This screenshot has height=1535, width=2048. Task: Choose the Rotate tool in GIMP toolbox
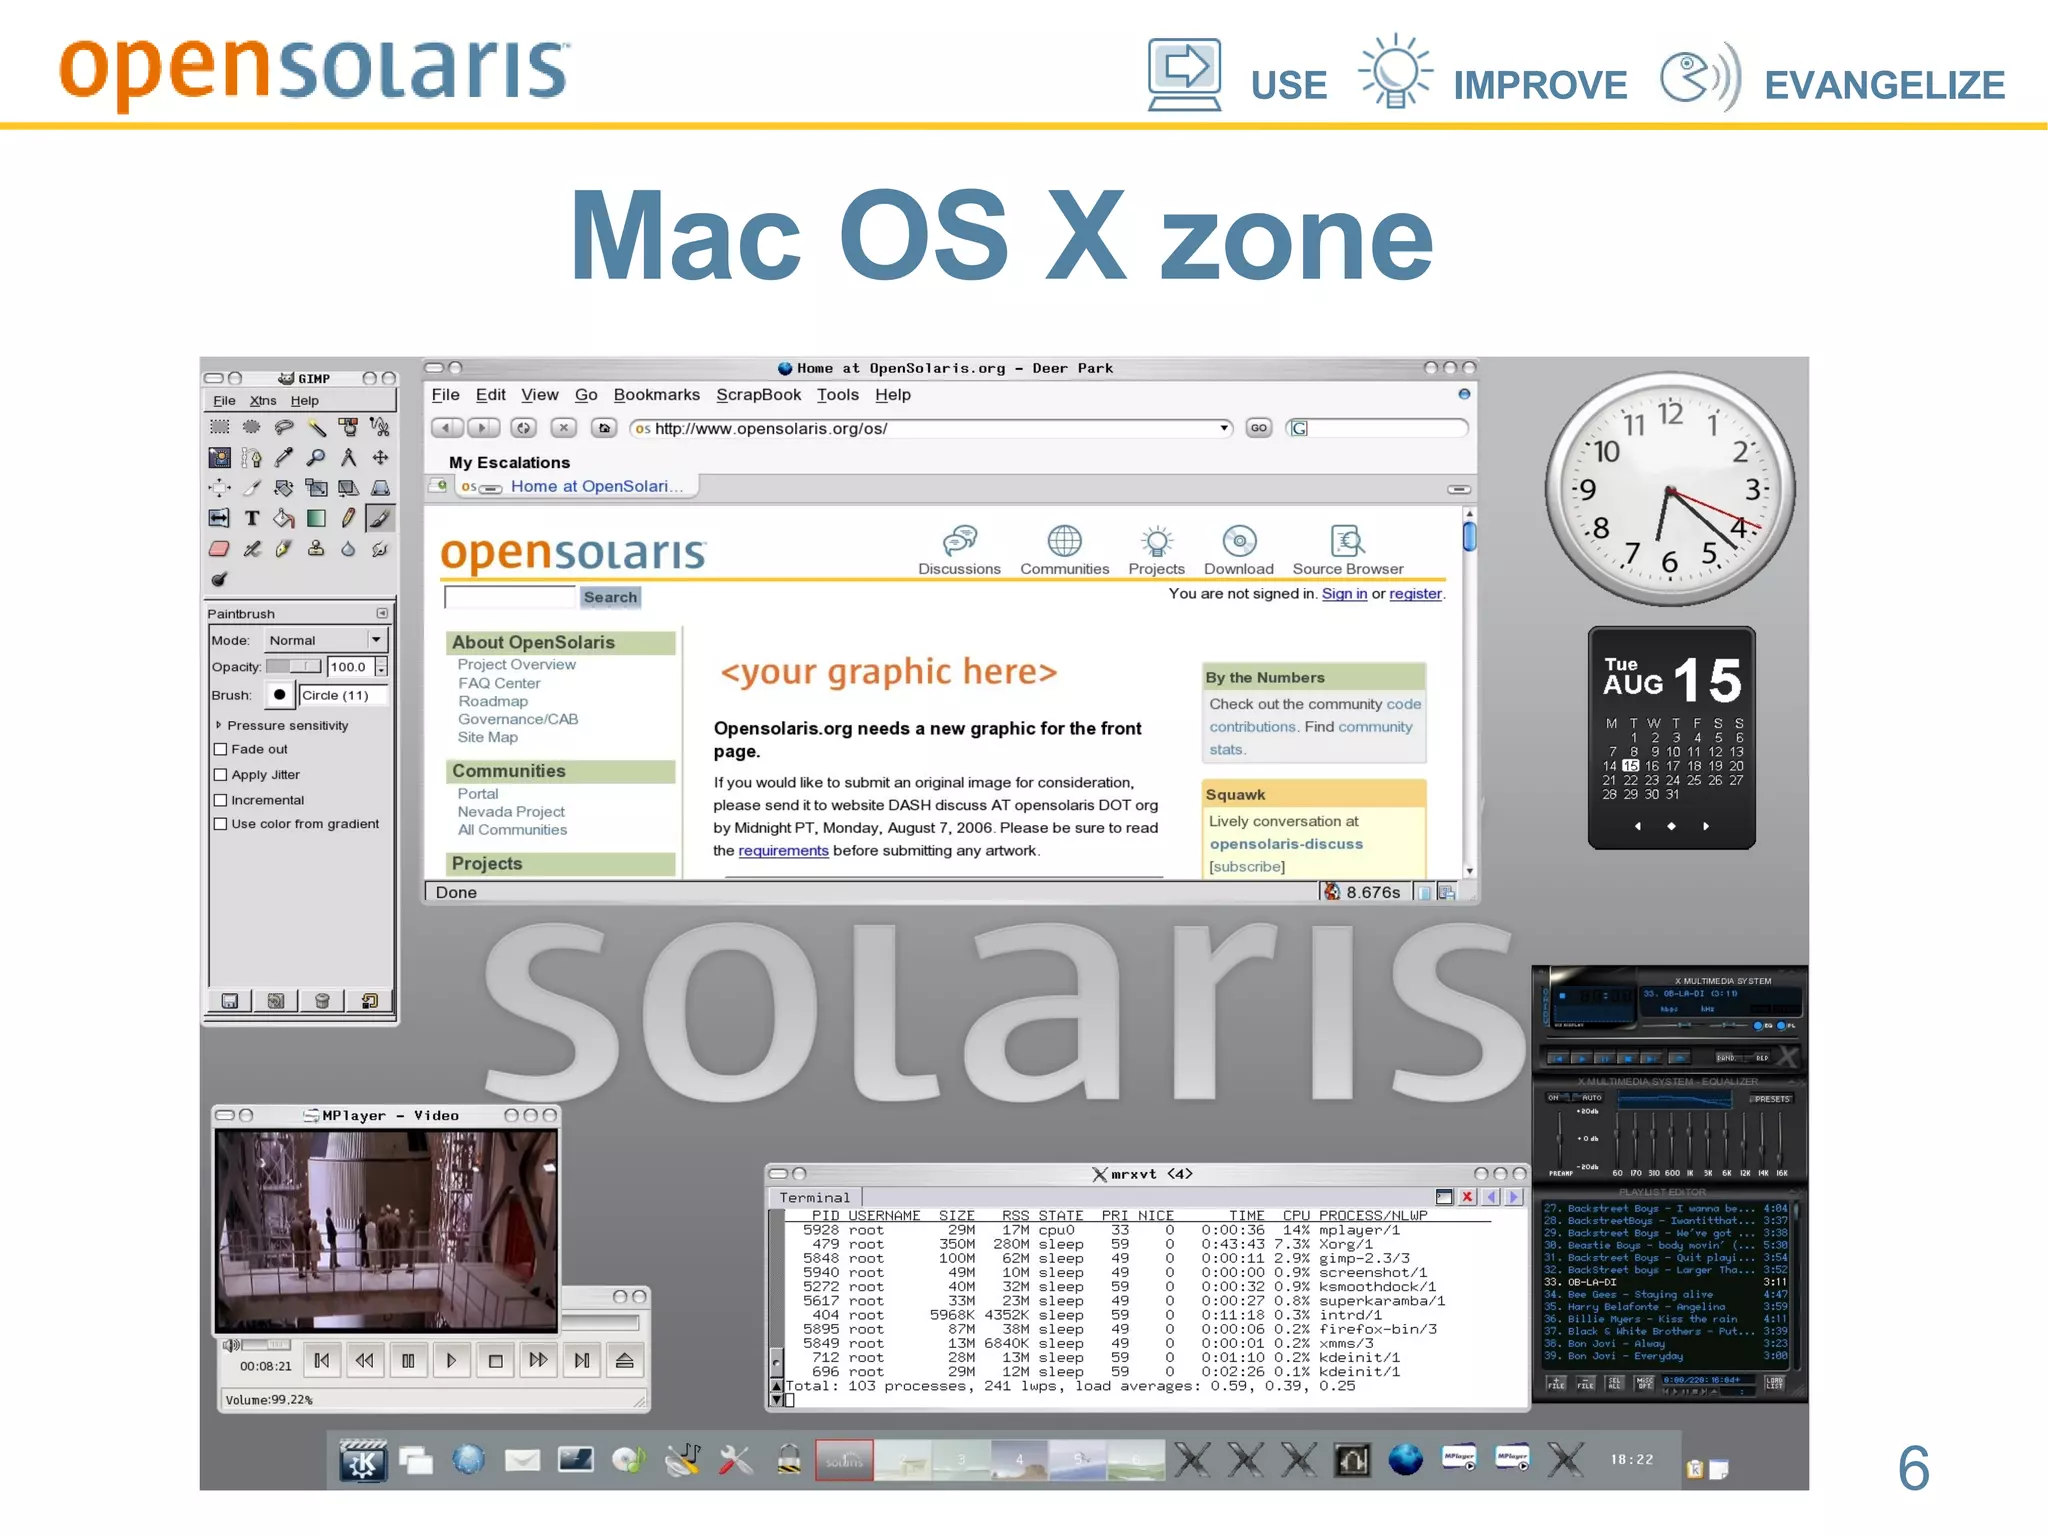point(284,488)
